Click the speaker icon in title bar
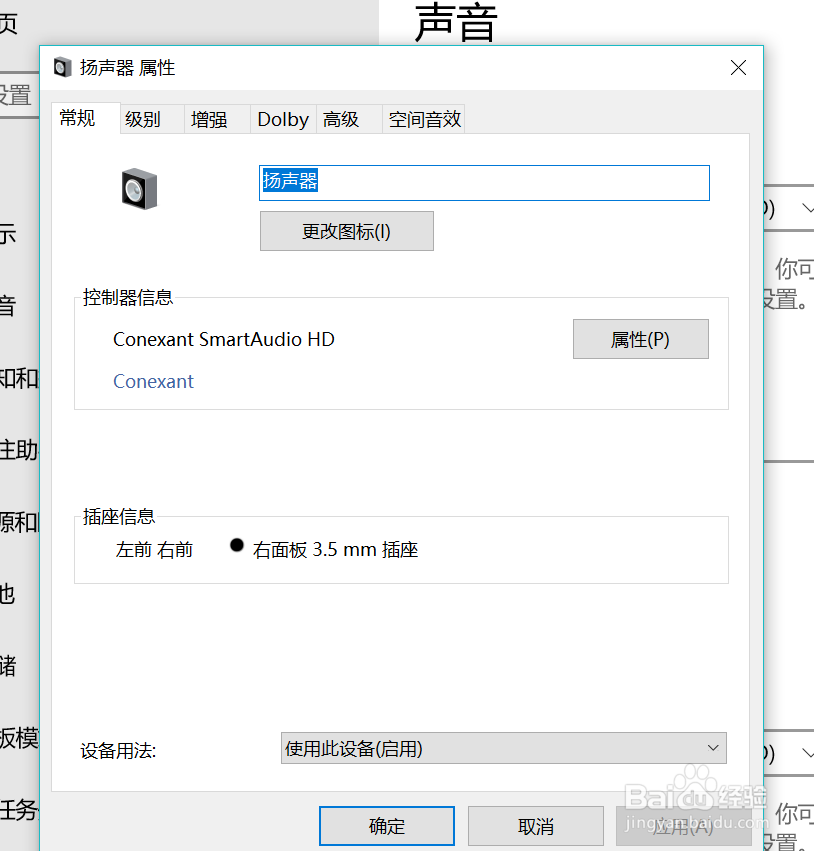 click(62, 68)
